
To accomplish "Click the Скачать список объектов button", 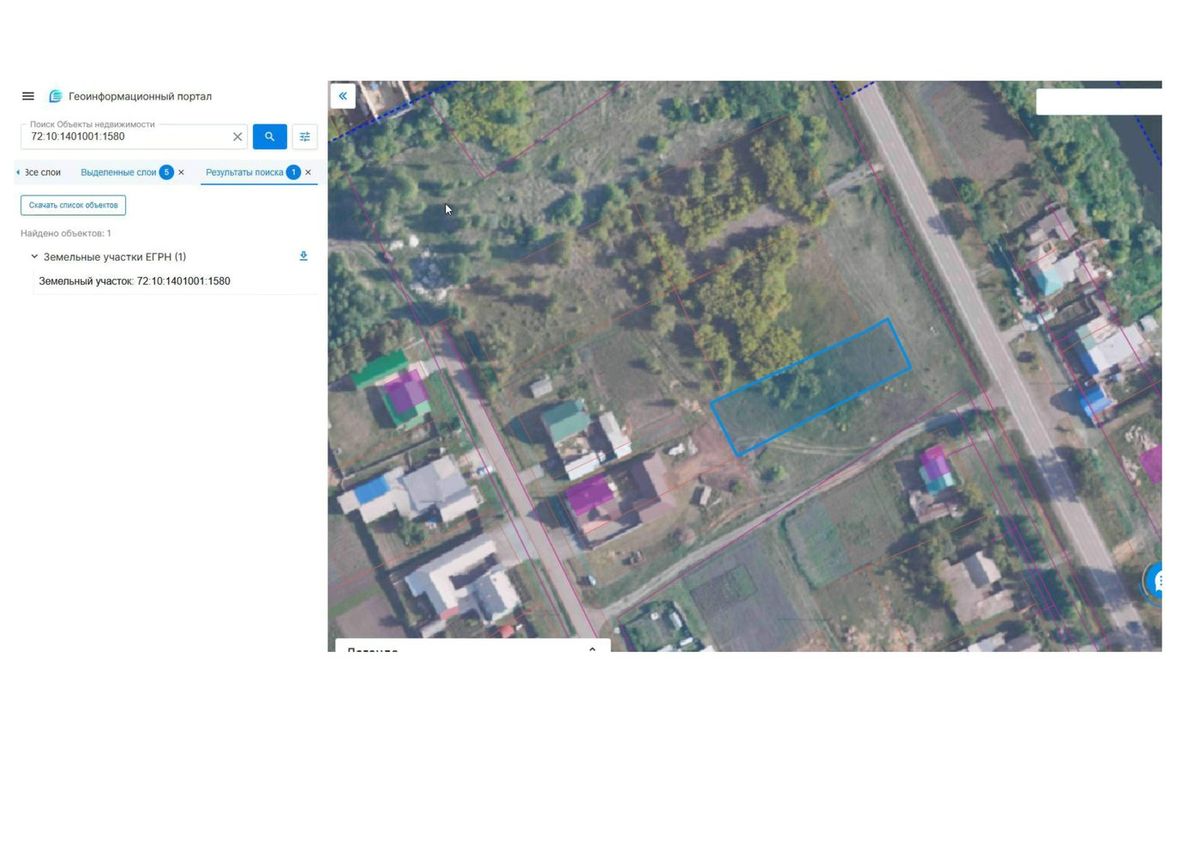I will 73,205.
